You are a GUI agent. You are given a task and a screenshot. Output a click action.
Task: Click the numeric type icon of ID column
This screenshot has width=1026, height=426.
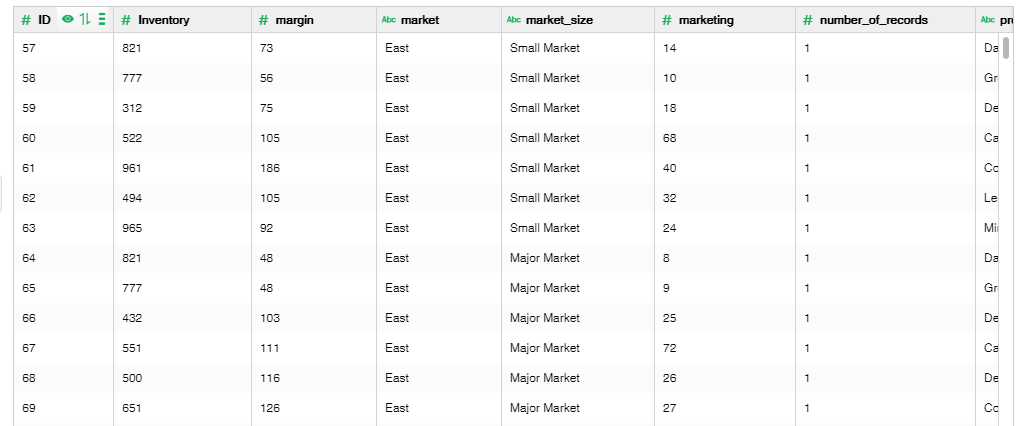pos(26,20)
